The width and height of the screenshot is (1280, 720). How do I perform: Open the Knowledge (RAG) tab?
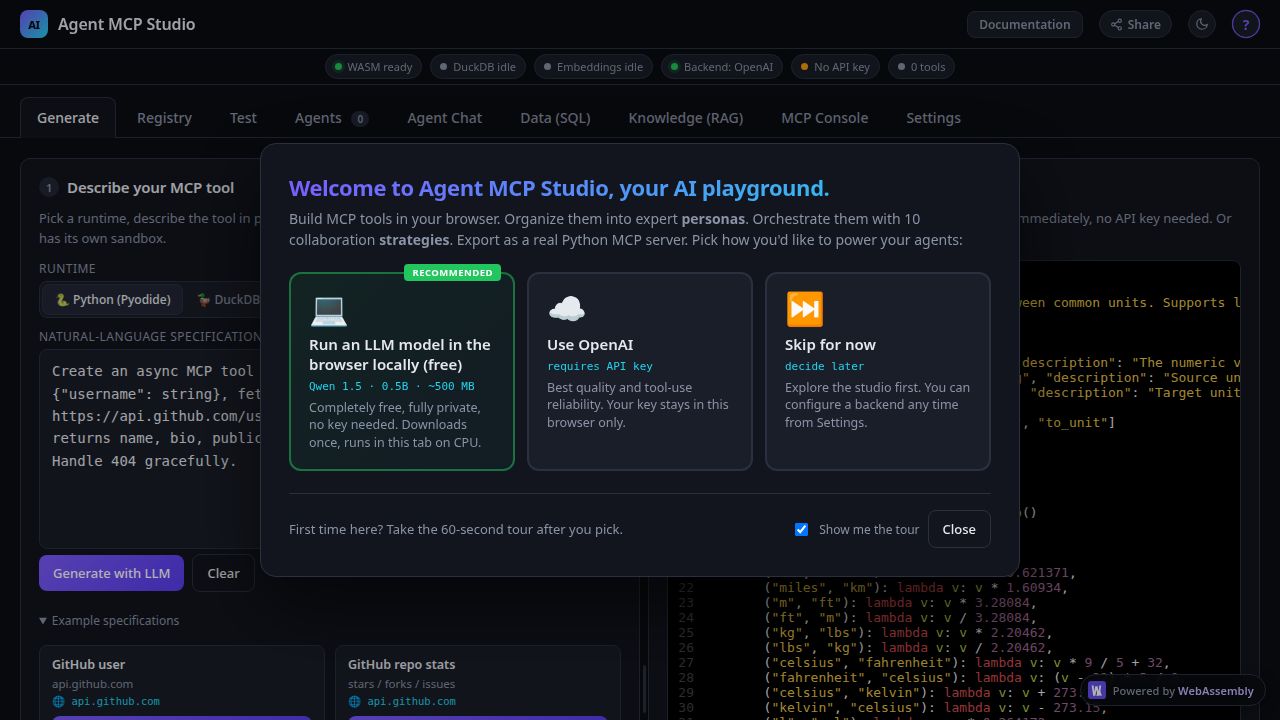pyautogui.click(x=686, y=118)
